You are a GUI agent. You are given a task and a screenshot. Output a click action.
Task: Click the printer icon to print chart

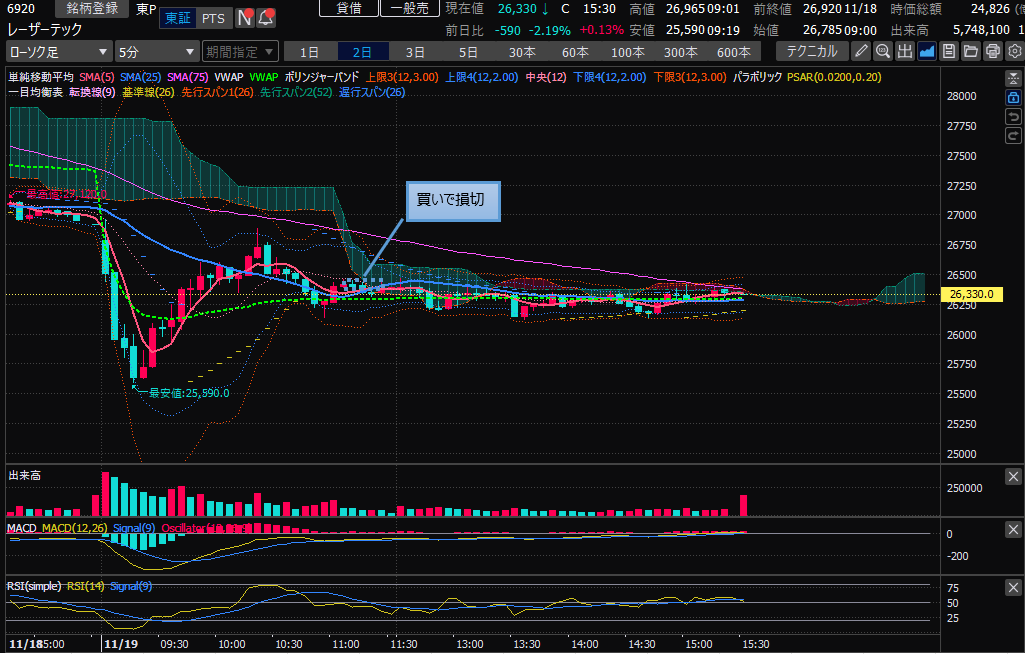click(x=993, y=51)
